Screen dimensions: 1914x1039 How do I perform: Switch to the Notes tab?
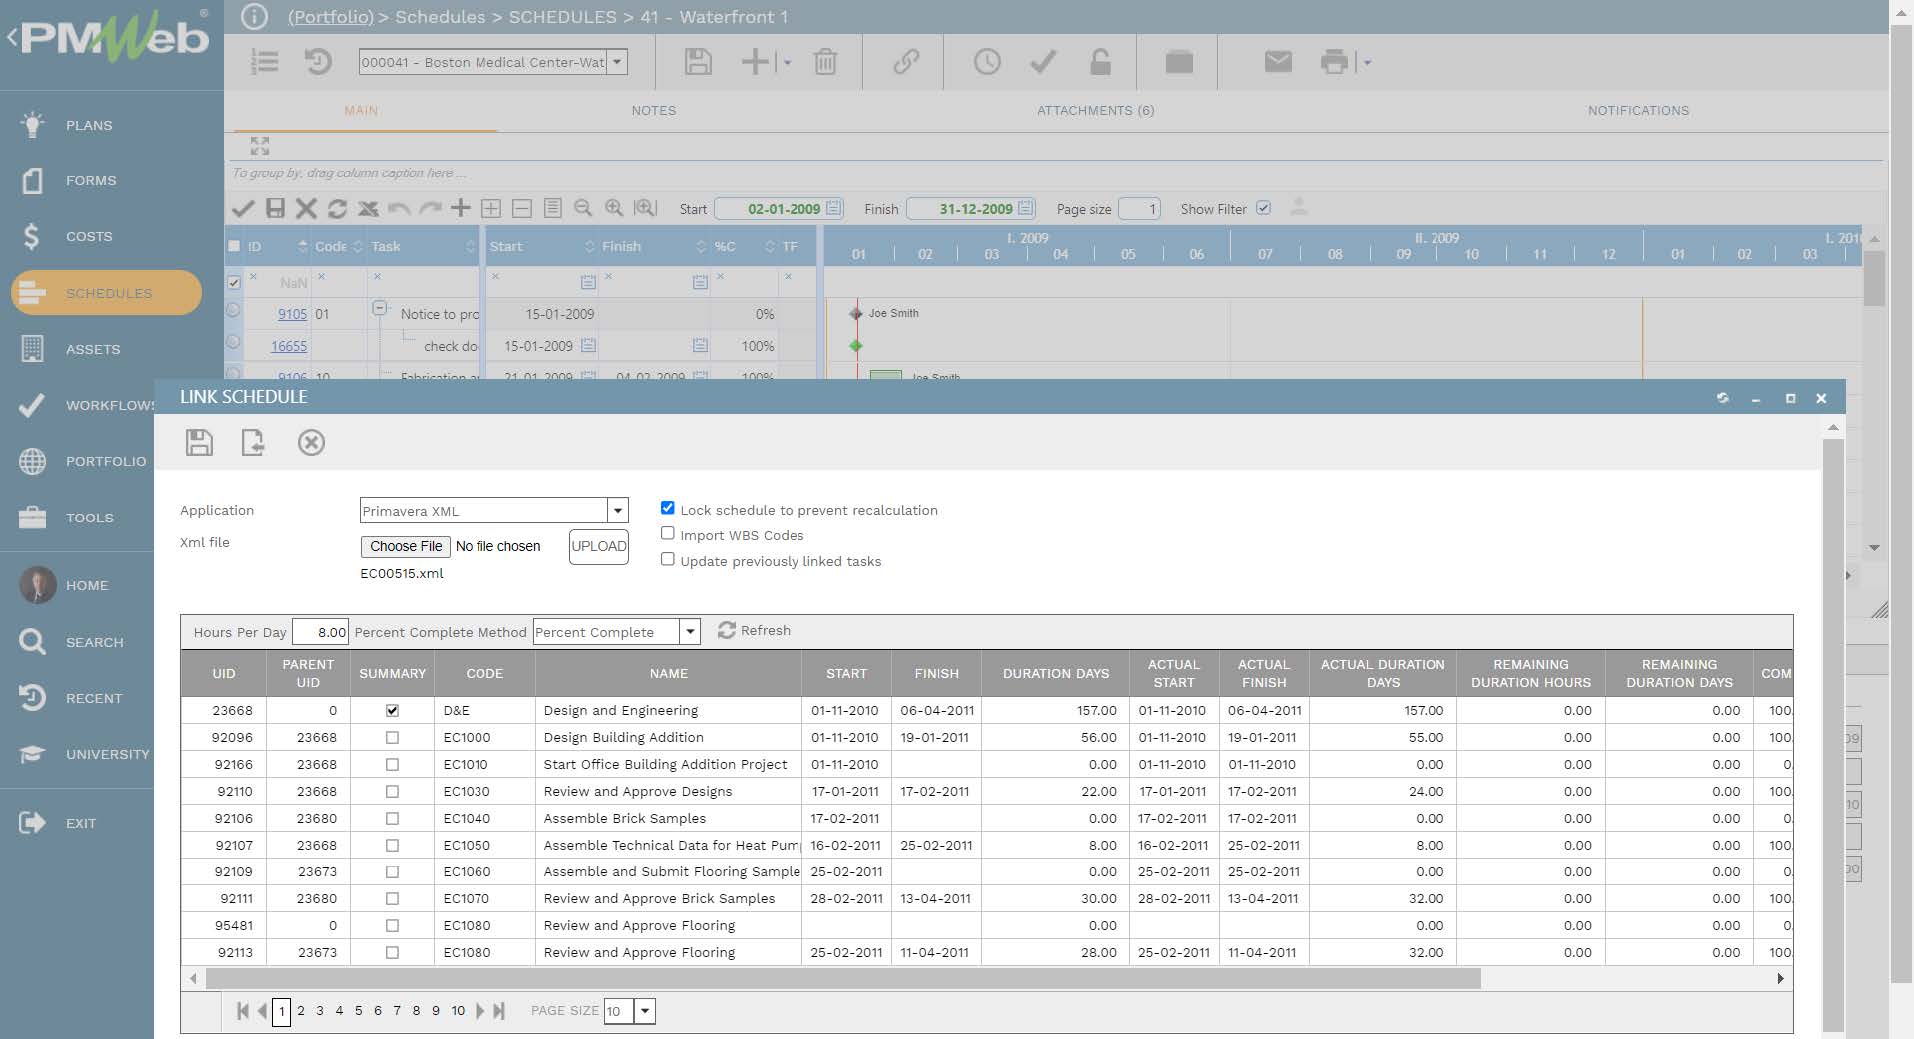coord(653,111)
